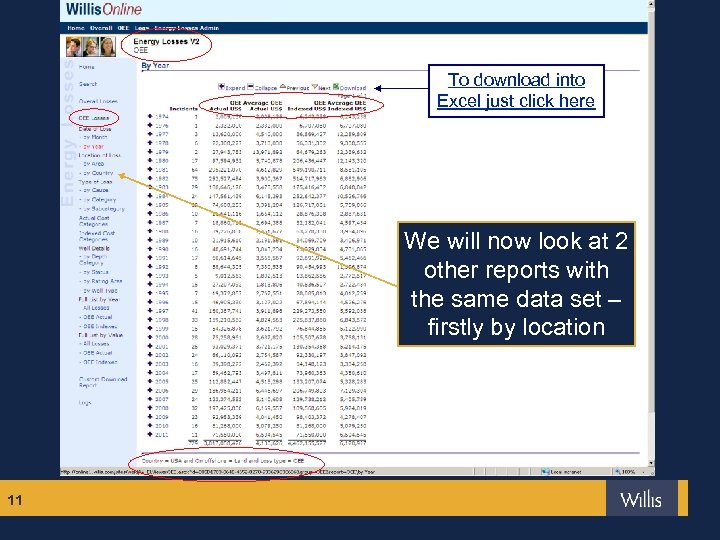Click the WillisOnline logo

click(x=104, y=9)
